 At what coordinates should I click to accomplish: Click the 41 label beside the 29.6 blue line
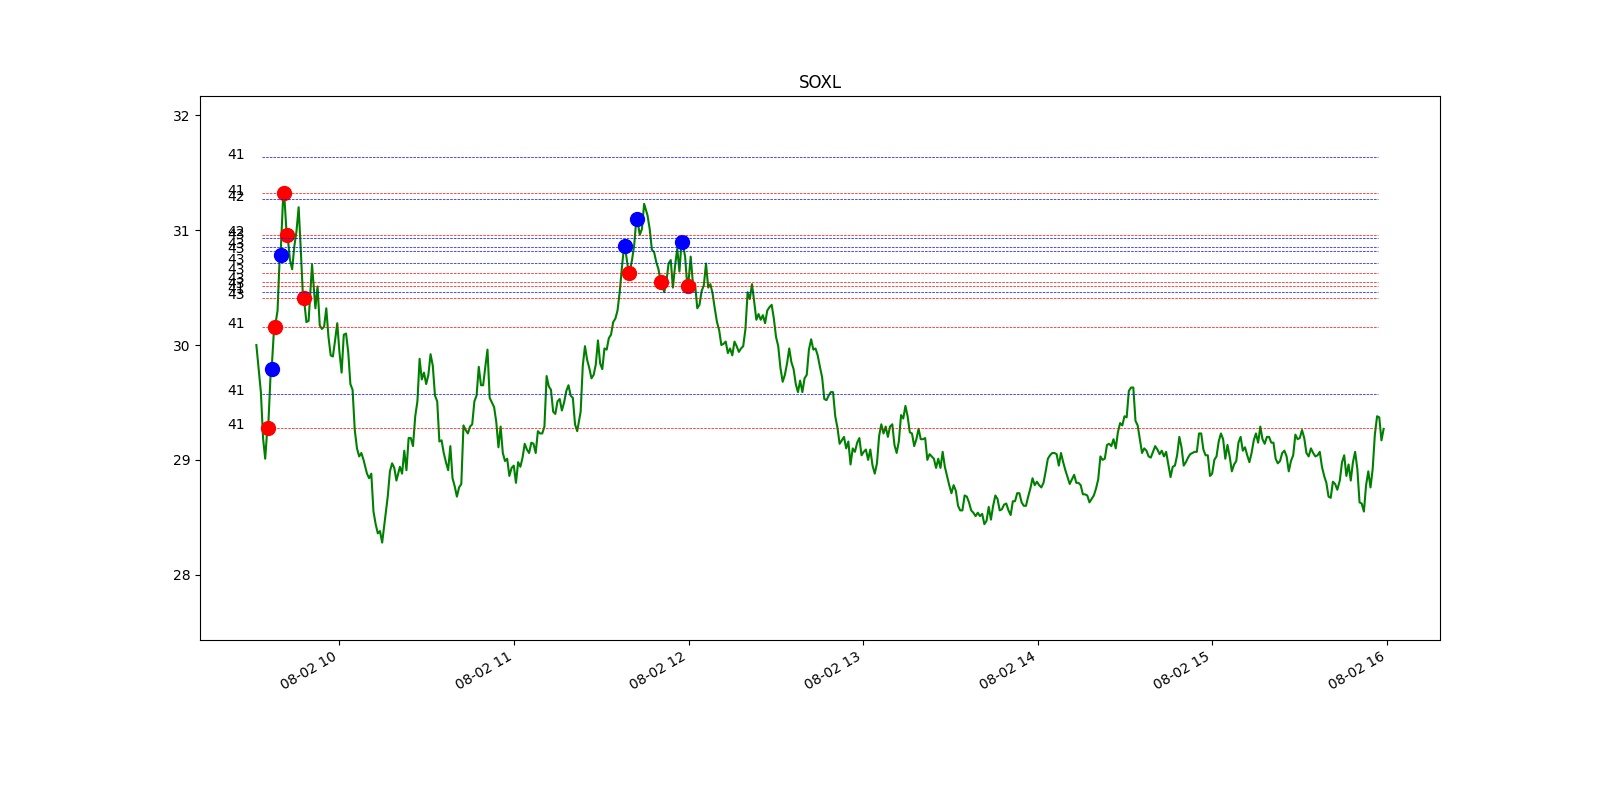tap(236, 391)
